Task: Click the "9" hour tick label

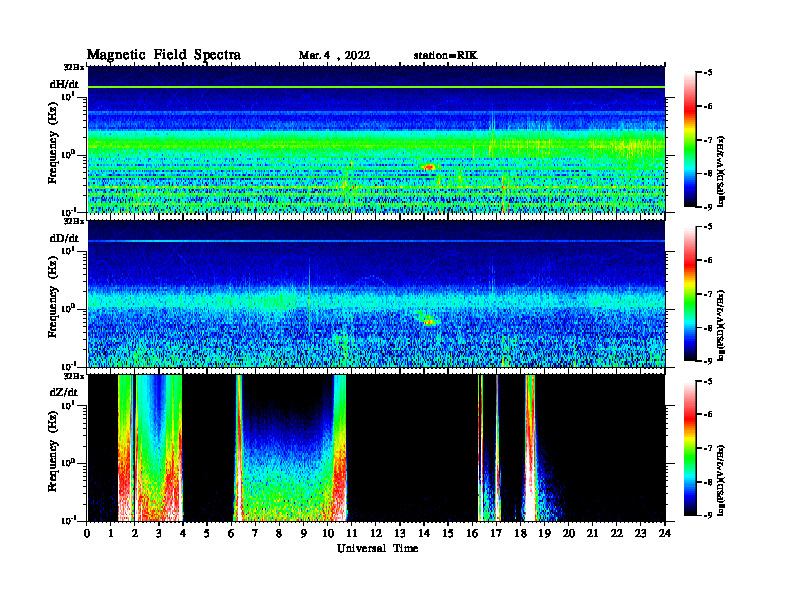Action: pos(304,533)
